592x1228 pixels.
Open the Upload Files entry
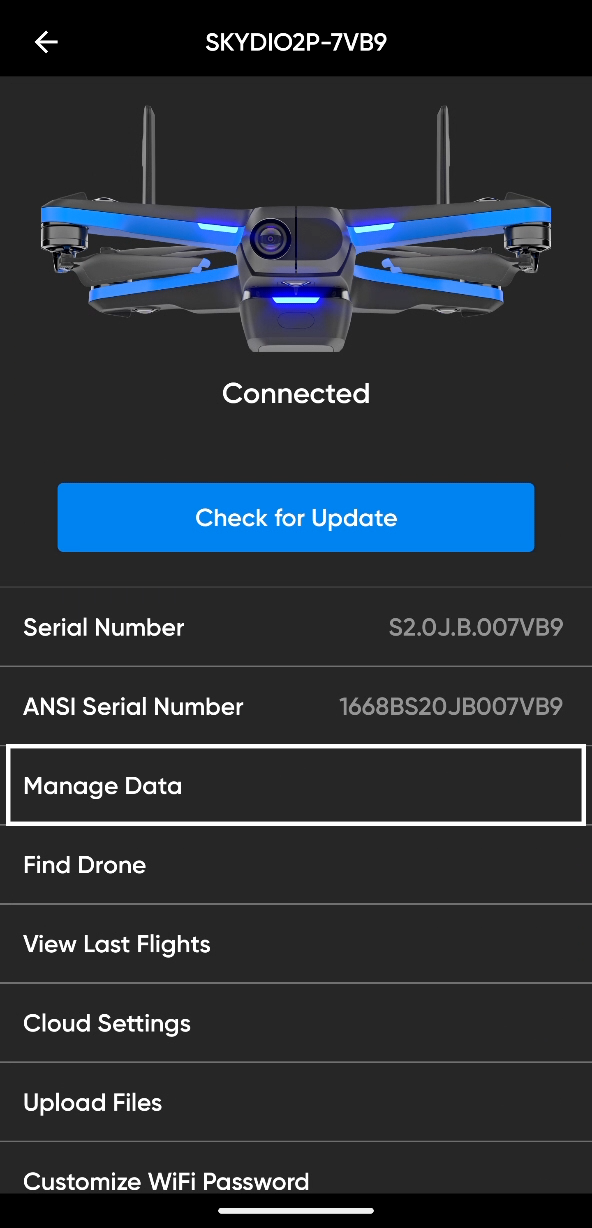click(296, 1102)
